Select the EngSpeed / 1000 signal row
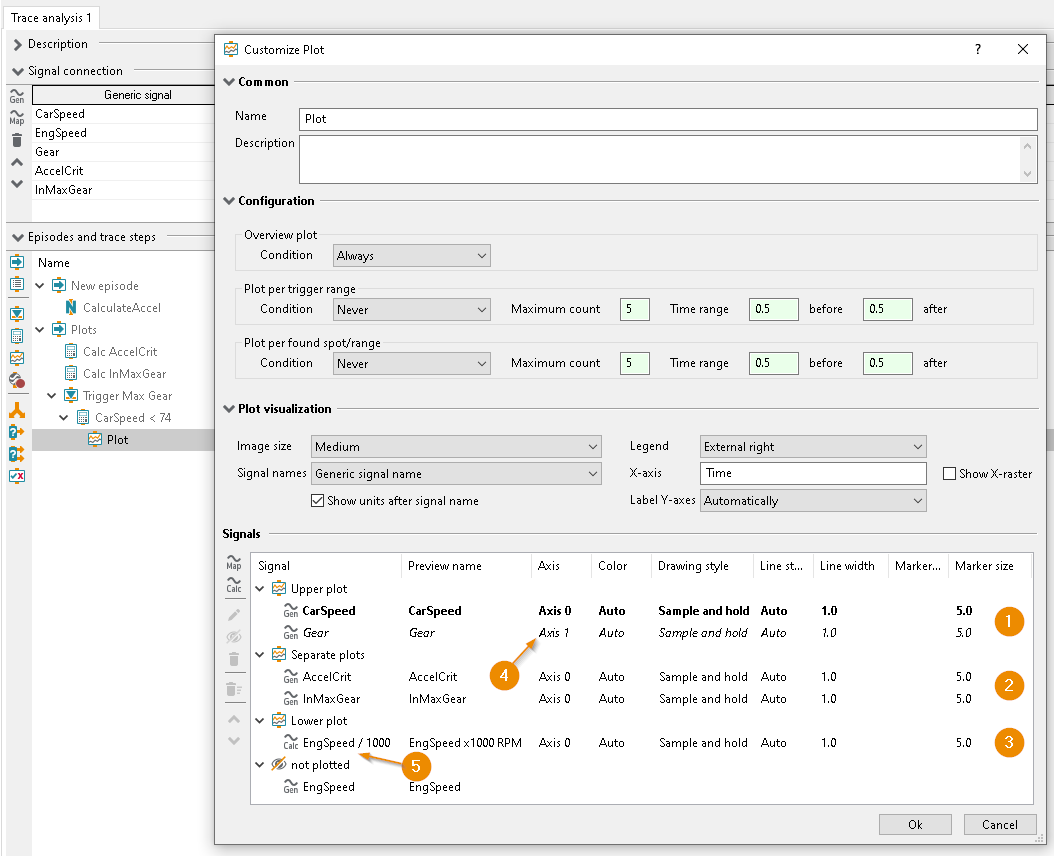1054x856 pixels. point(643,742)
